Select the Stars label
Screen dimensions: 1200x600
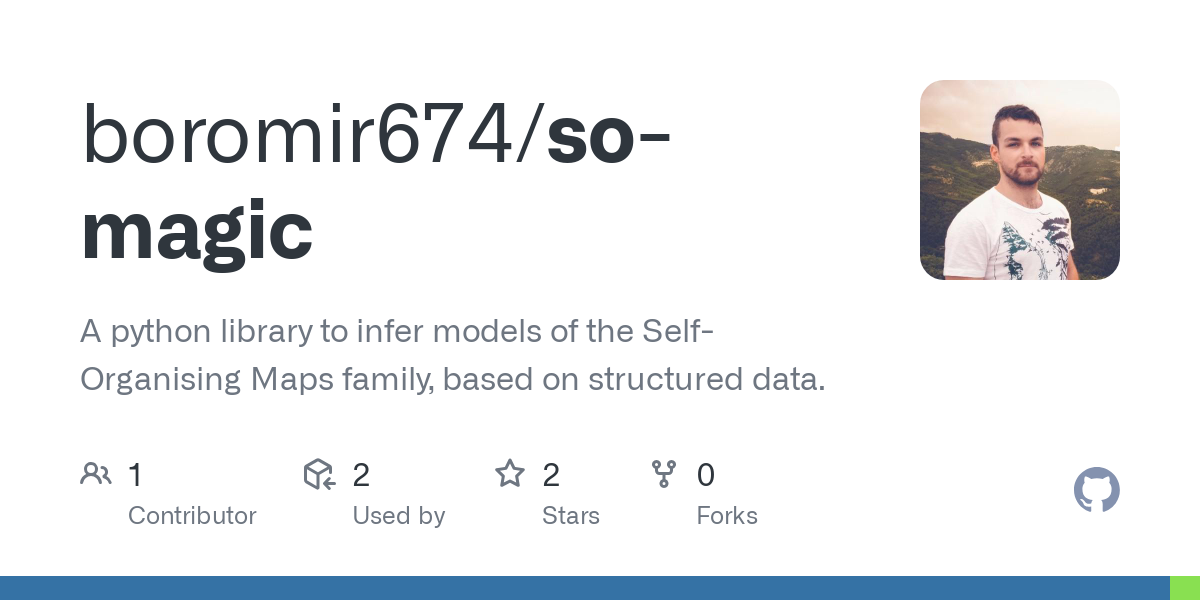click(570, 516)
